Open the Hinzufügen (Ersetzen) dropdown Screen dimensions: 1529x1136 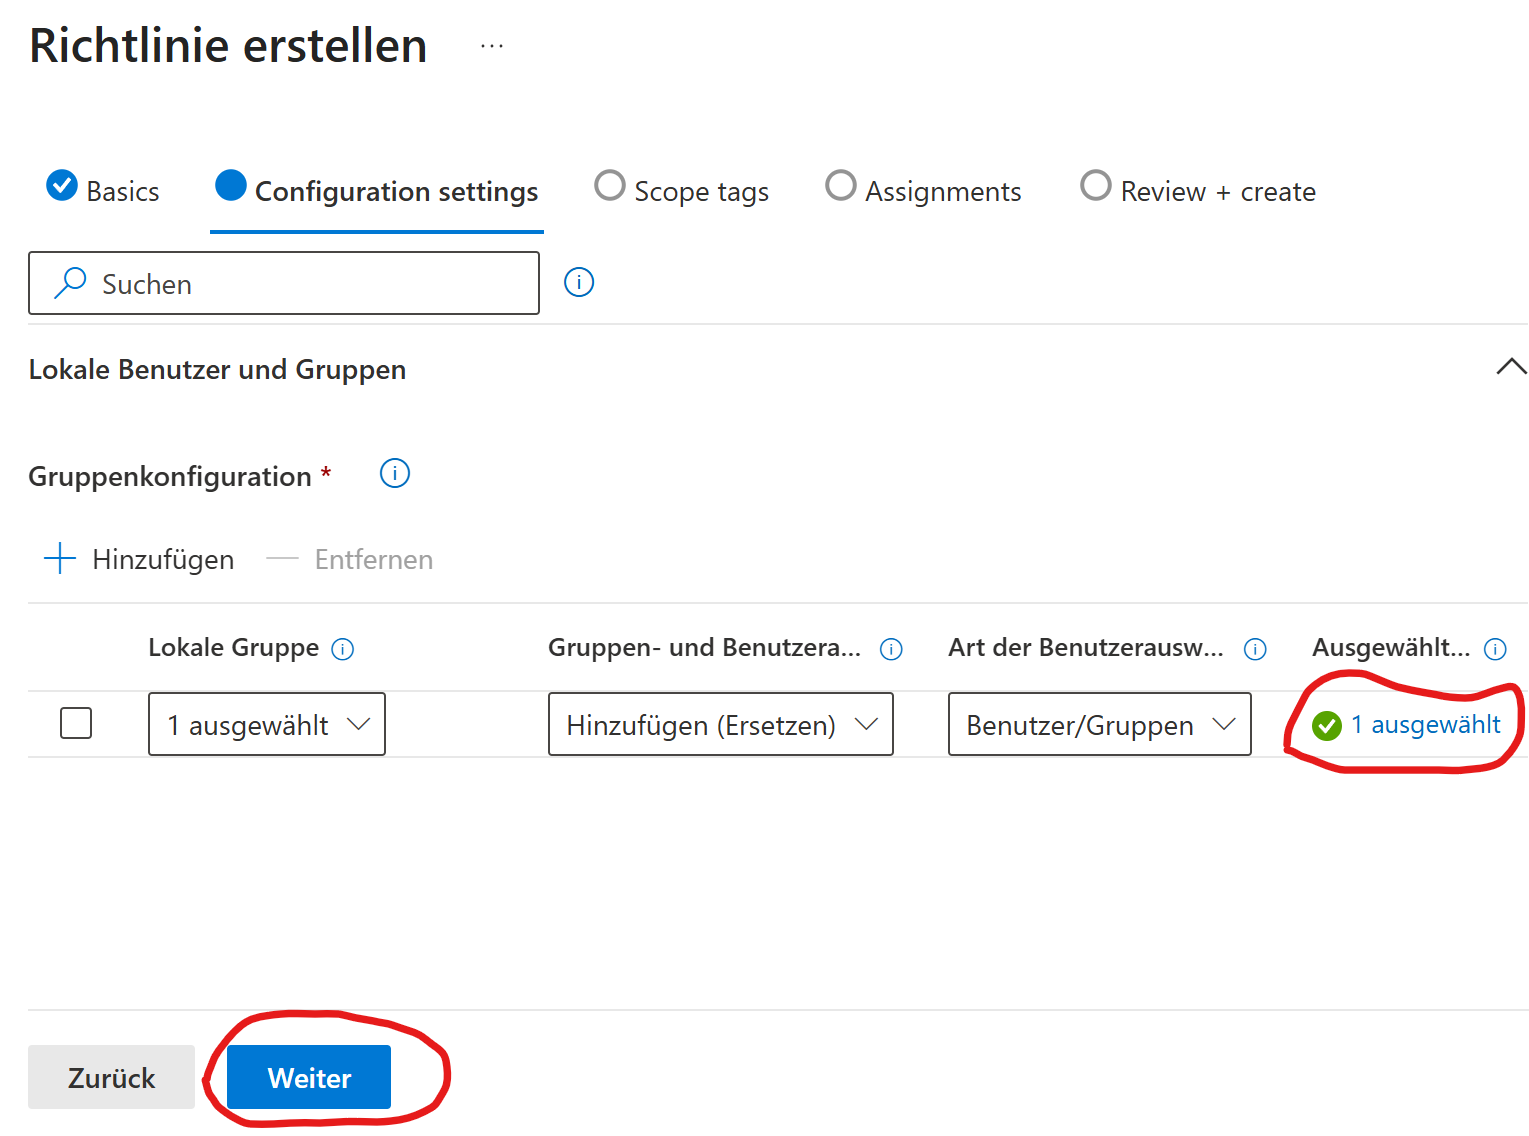pyautogui.click(x=720, y=724)
